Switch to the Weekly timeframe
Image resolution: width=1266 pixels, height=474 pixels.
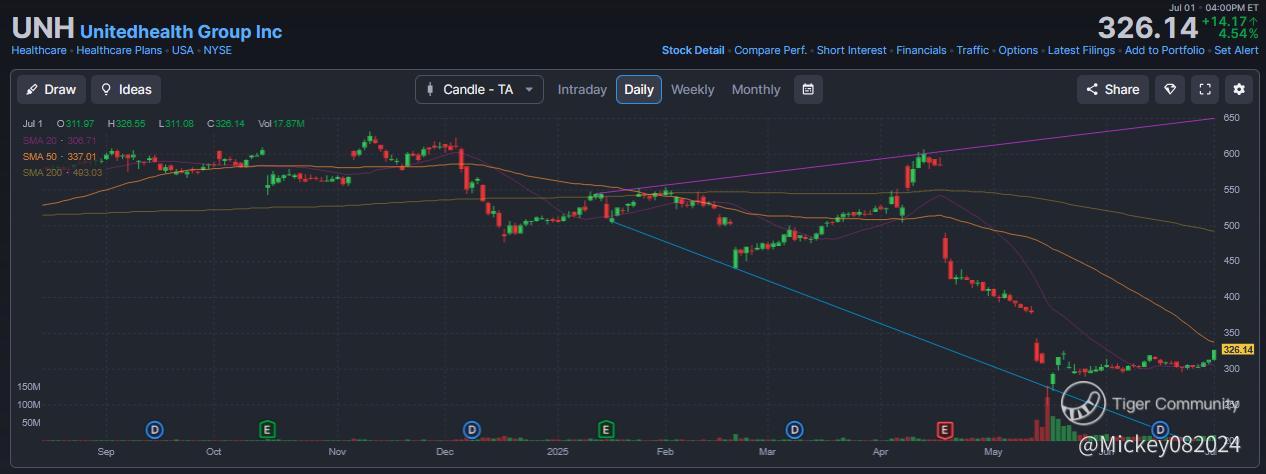click(x=692, y=89)
